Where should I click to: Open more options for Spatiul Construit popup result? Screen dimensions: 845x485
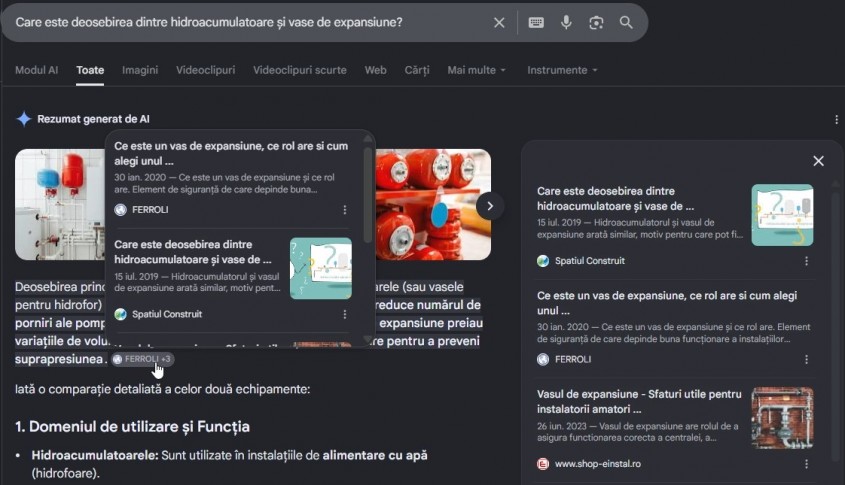pos(345,314)
